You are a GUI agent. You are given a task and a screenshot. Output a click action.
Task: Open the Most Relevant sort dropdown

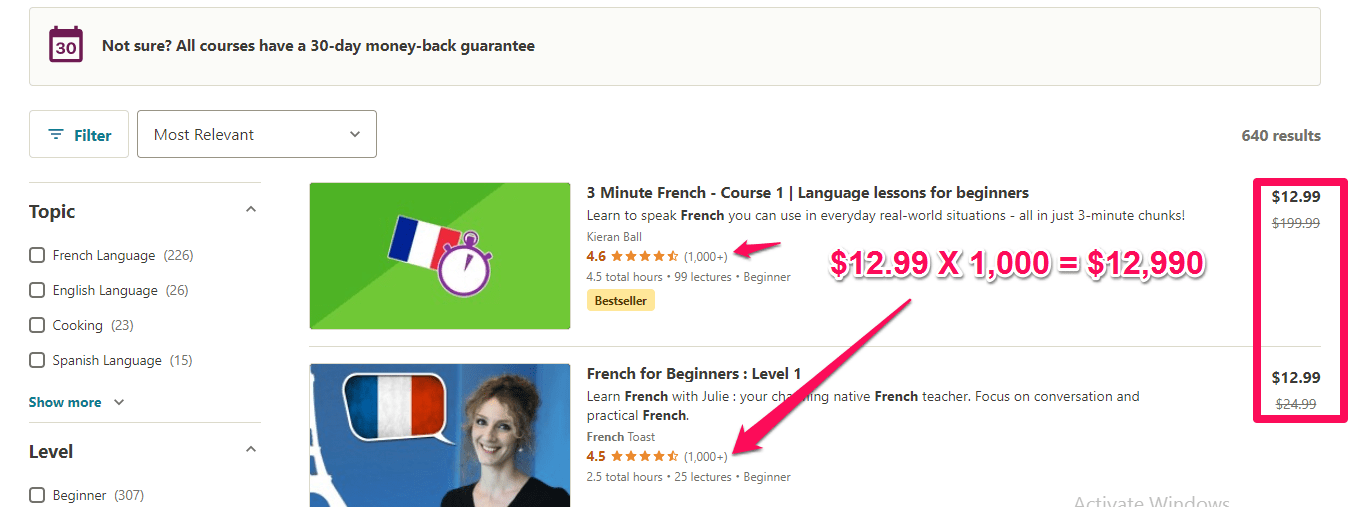pyautogui.click(x=256, y=135)
